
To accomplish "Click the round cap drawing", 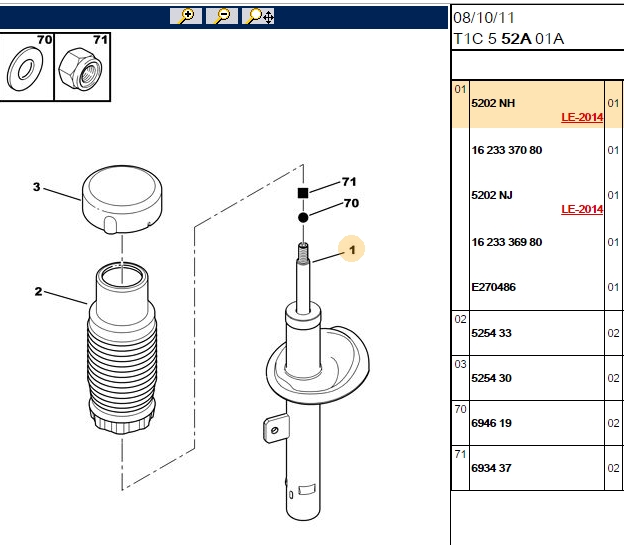I will tap(122, 199).
